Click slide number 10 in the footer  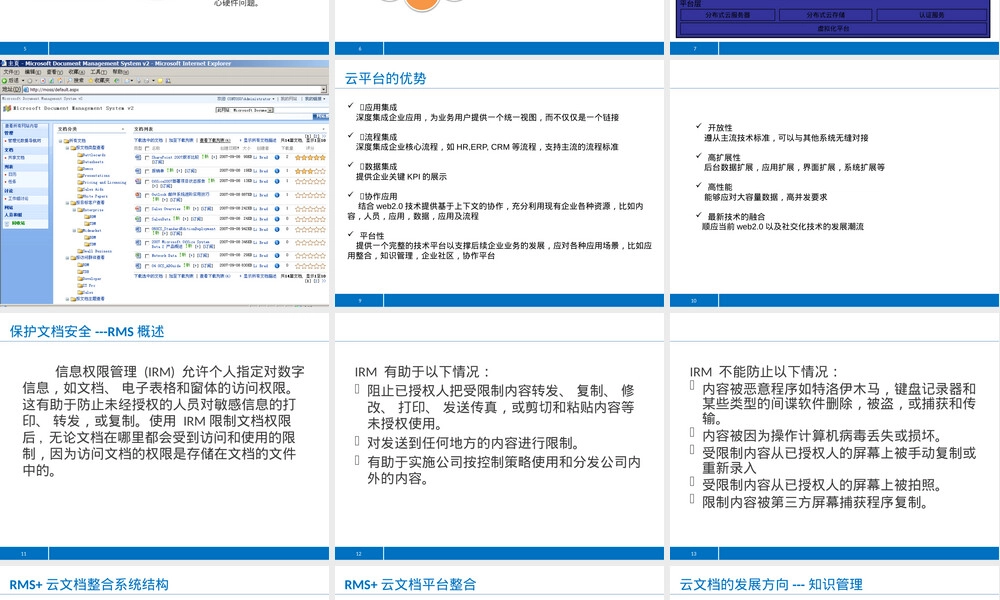pyautogui.click(x=694, y=301)
